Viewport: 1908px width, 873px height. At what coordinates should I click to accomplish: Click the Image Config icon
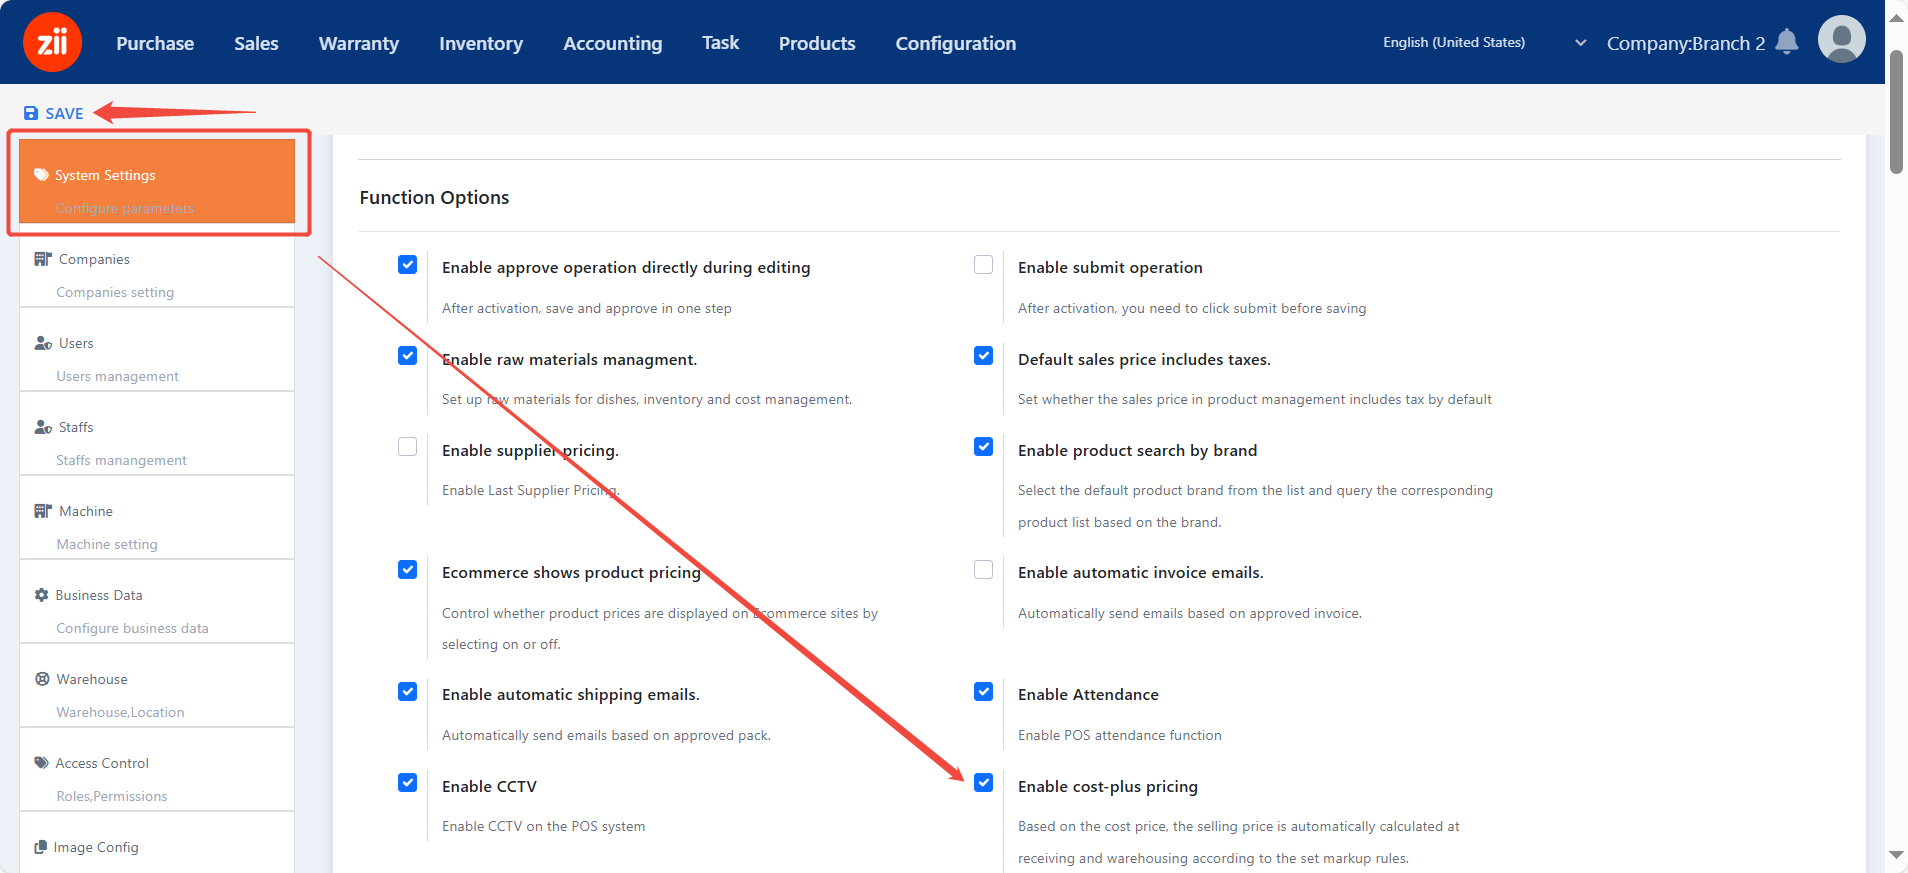(x=41, y=847)
